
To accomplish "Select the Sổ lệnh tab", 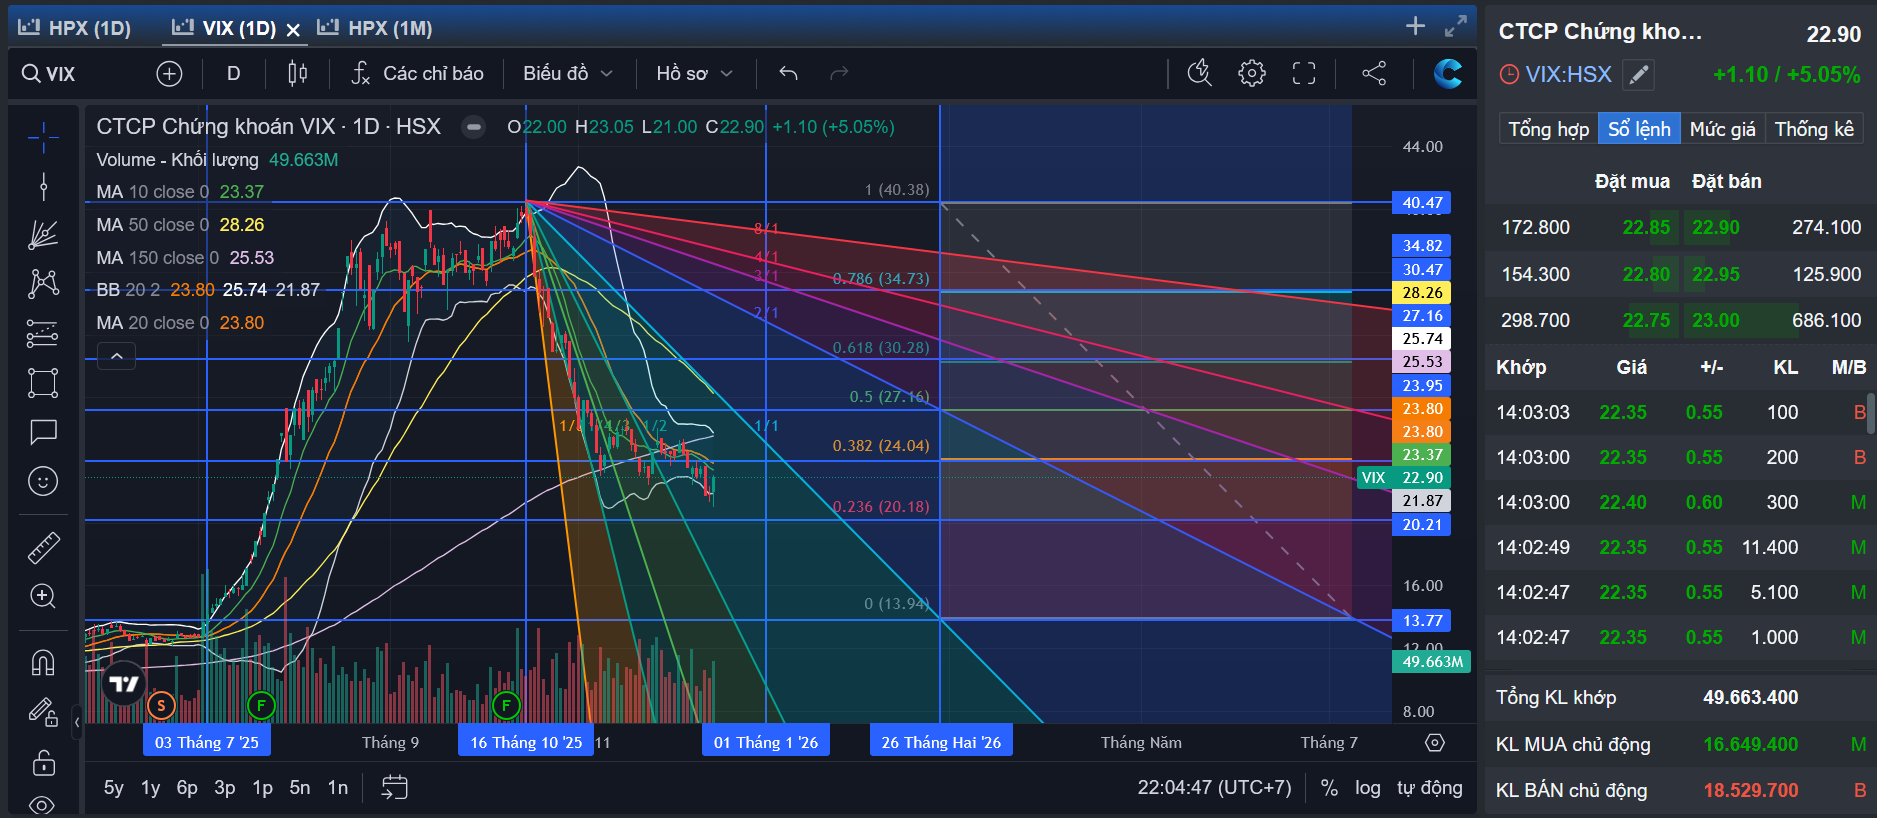I will pos(1639,129).
